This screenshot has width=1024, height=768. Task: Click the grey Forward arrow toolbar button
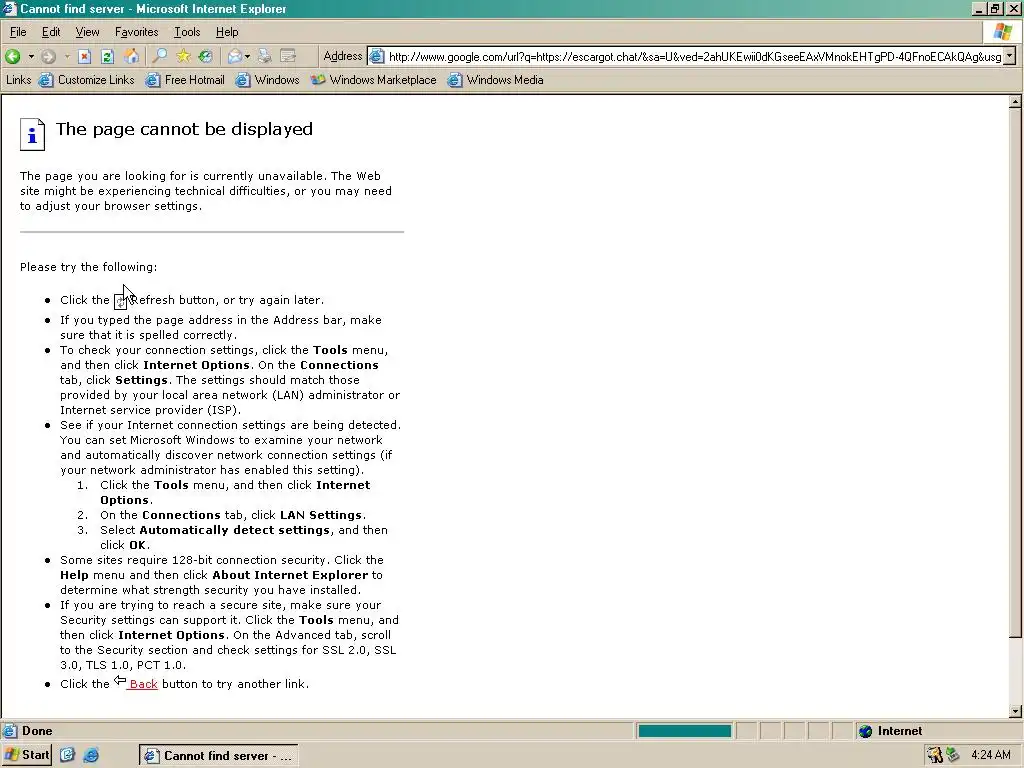[x=48, y=56]
